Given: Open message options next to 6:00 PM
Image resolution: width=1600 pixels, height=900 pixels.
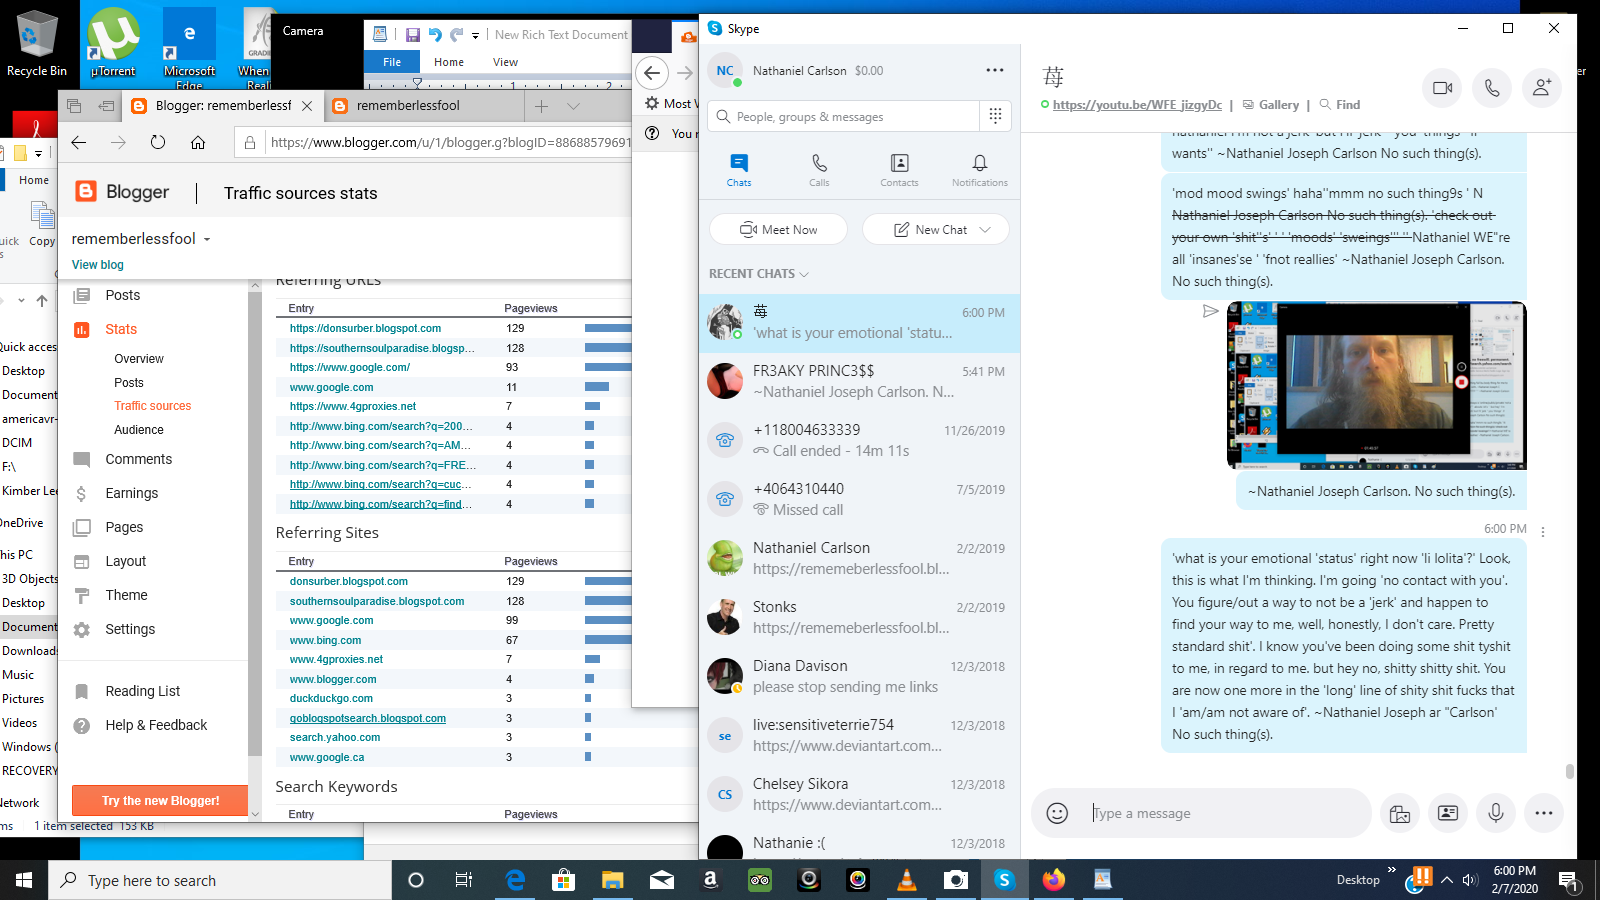Looking at the screenshot, I should [x=1543, y=532].
